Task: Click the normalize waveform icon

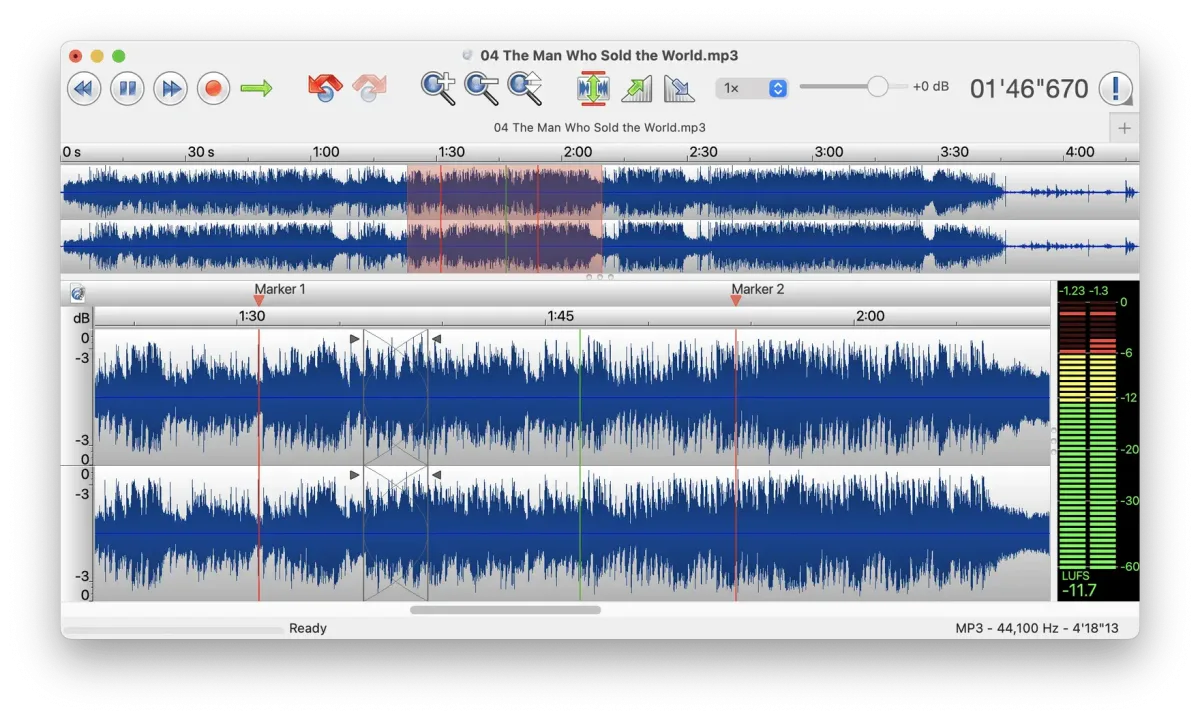Action: click(593, 88)
